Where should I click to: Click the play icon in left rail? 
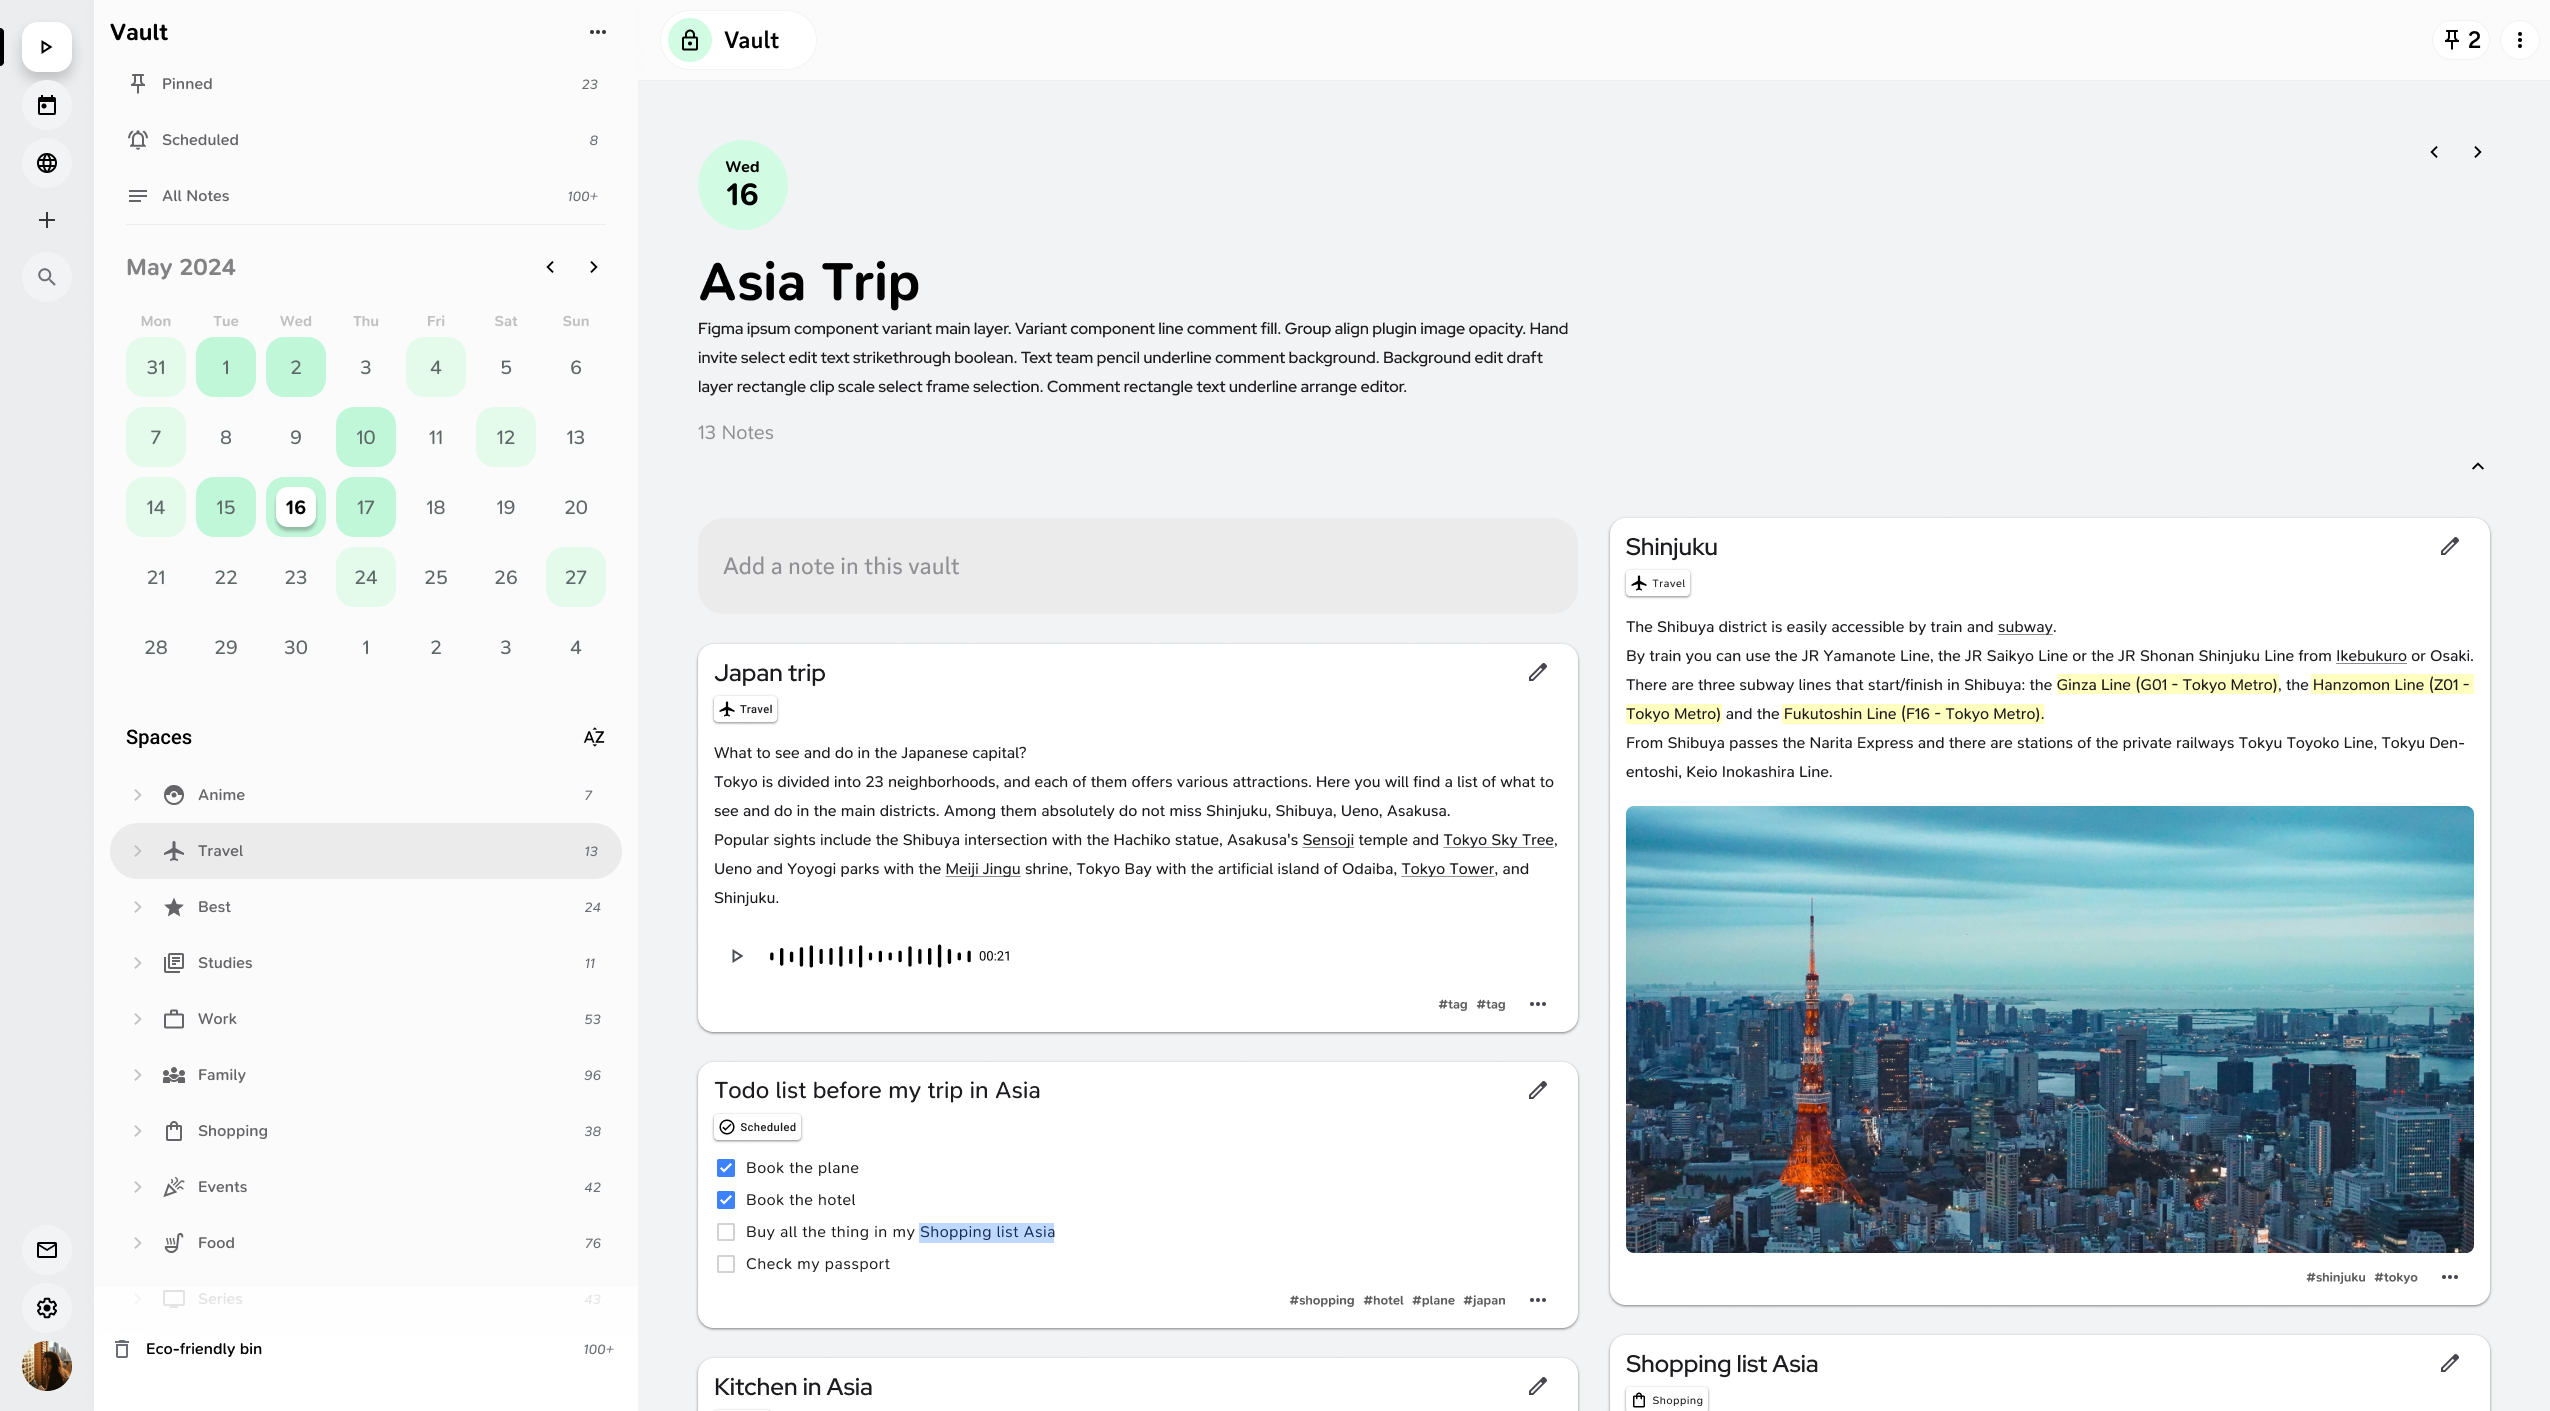pyautogui.click(x=46, y=47)
